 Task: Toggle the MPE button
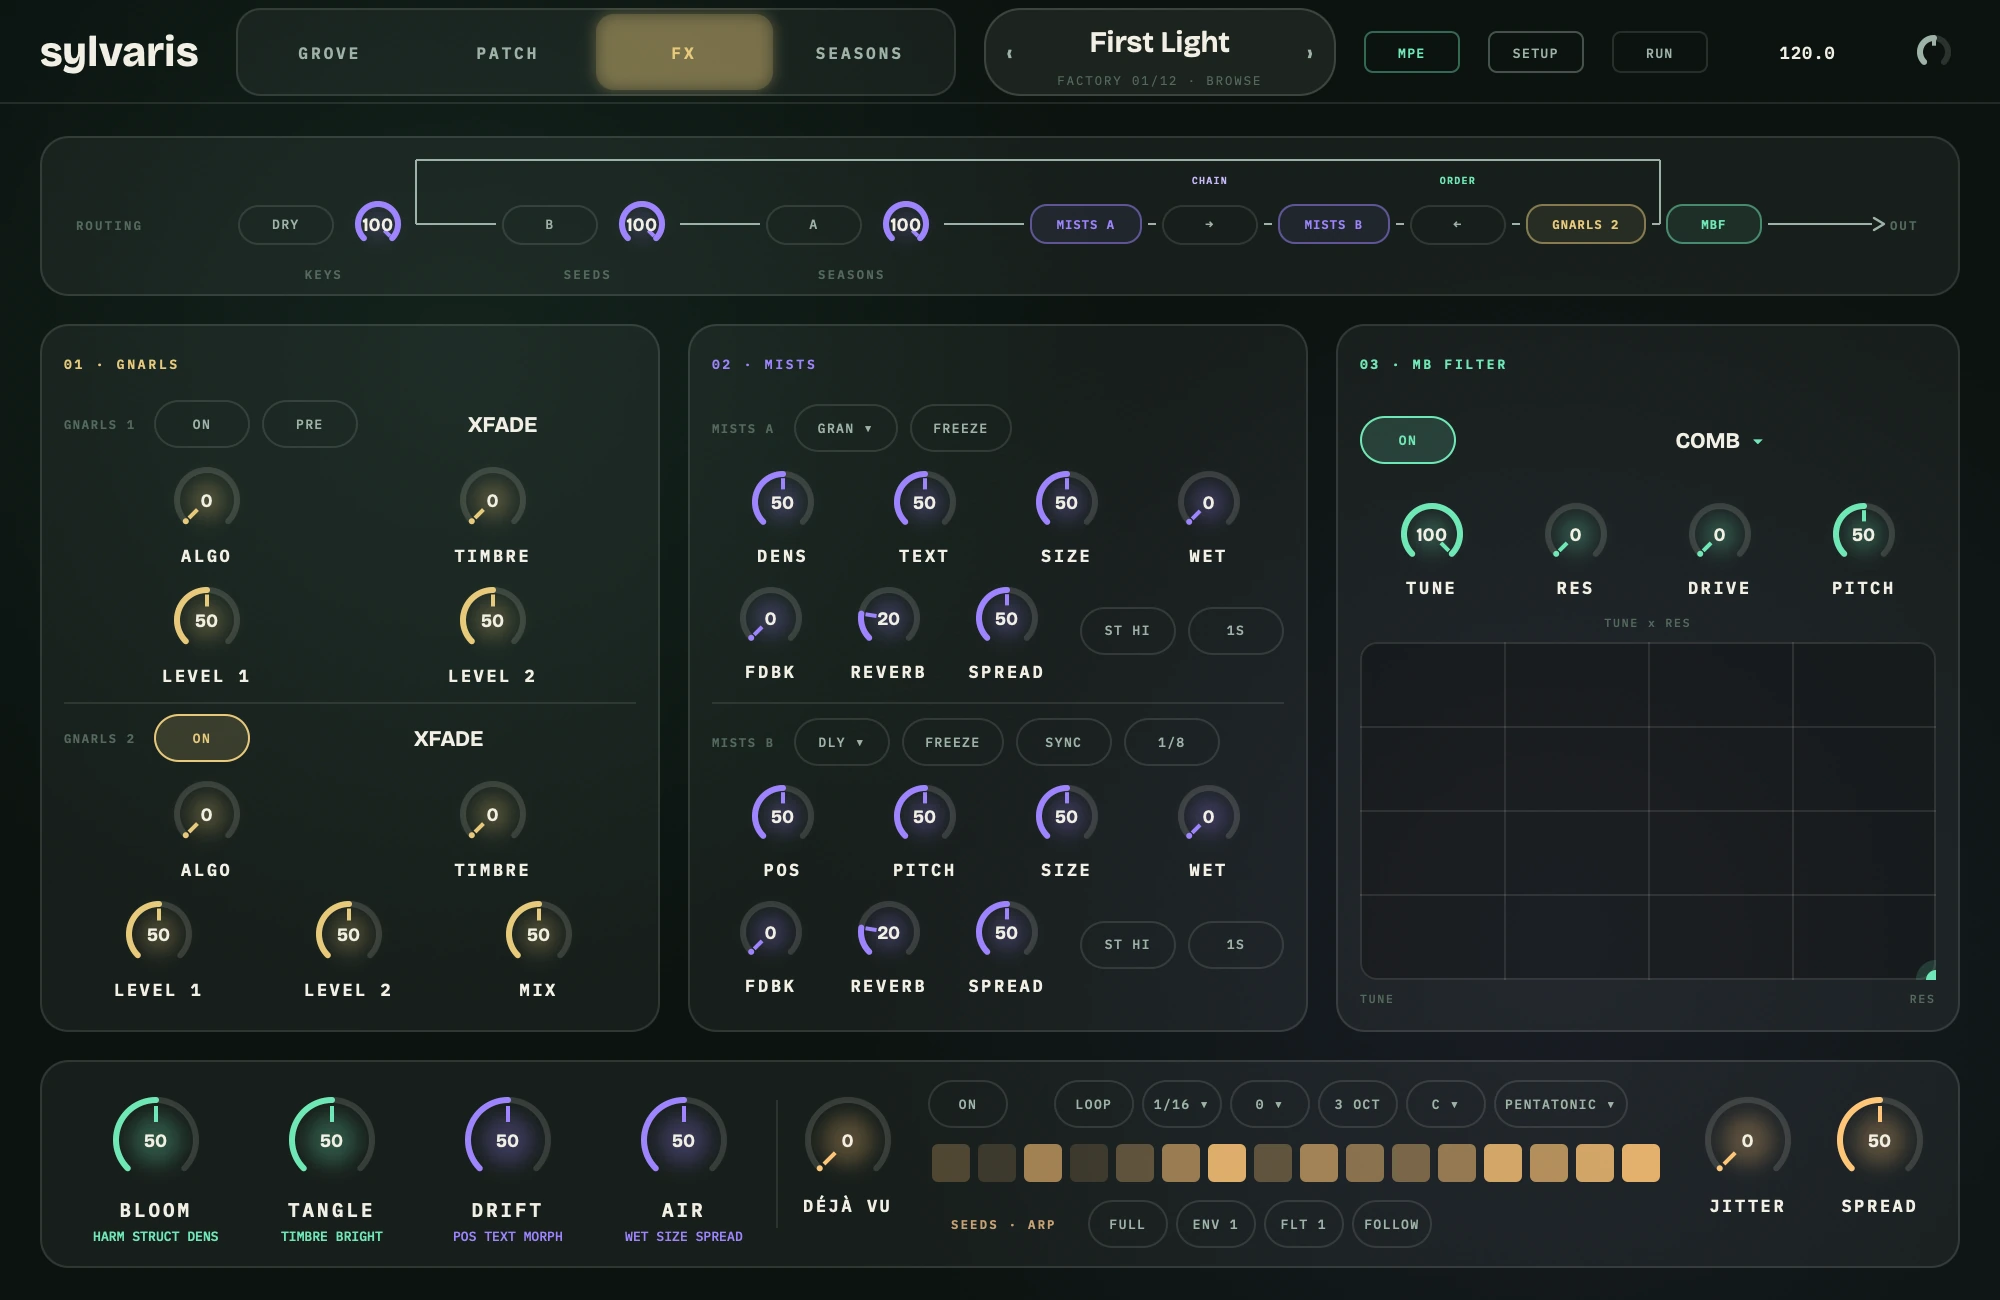[1411, 53]
